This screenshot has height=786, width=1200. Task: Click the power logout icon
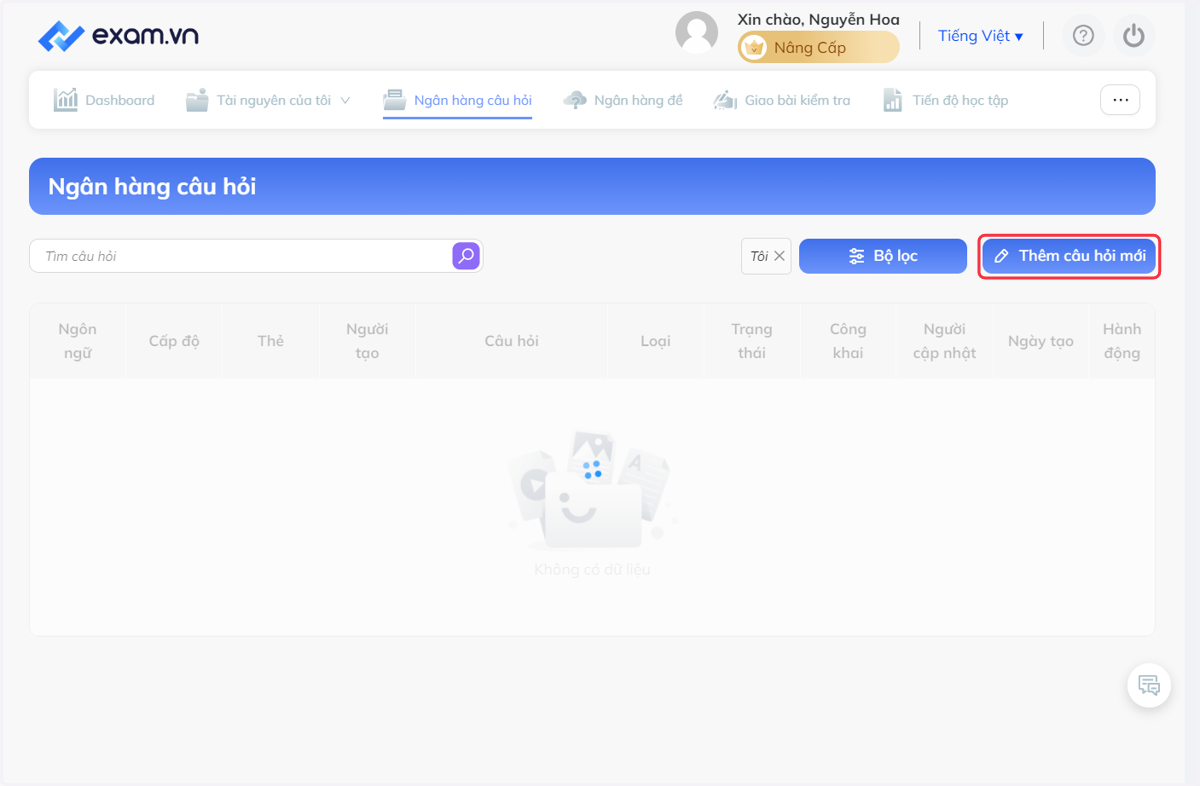[x=1133, y=36]
